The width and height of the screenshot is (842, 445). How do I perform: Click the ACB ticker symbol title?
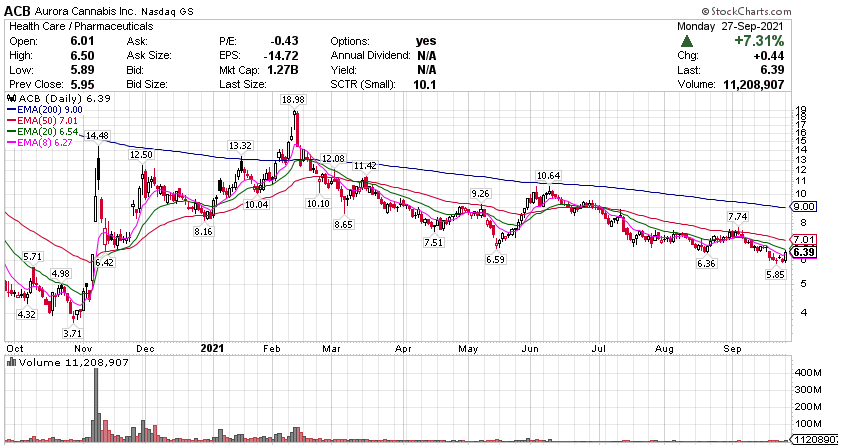point(17,11)
